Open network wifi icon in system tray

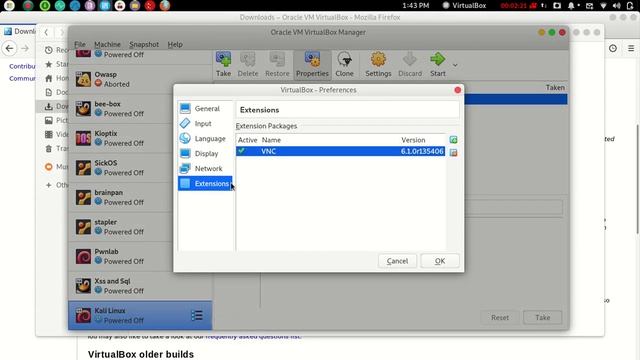coord(603,5)
